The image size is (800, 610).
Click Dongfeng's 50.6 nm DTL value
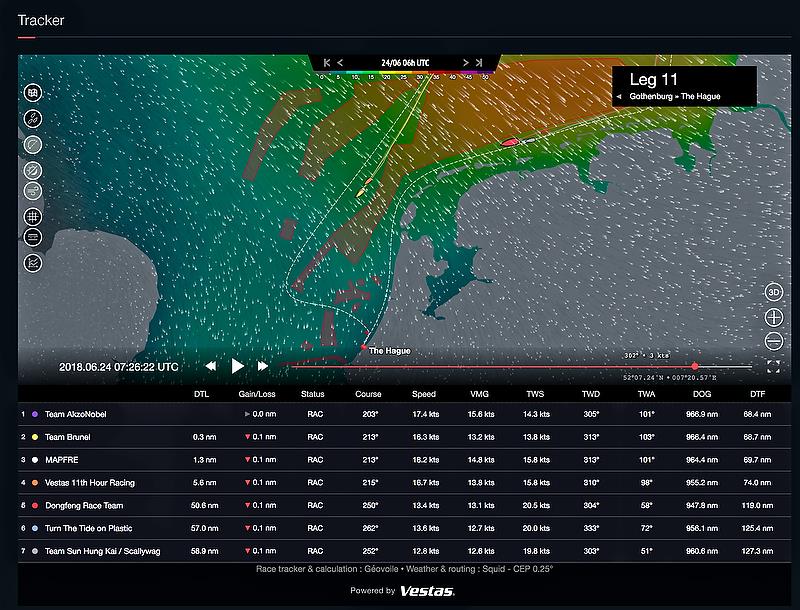pyautogui.click(x=205, y=505)
